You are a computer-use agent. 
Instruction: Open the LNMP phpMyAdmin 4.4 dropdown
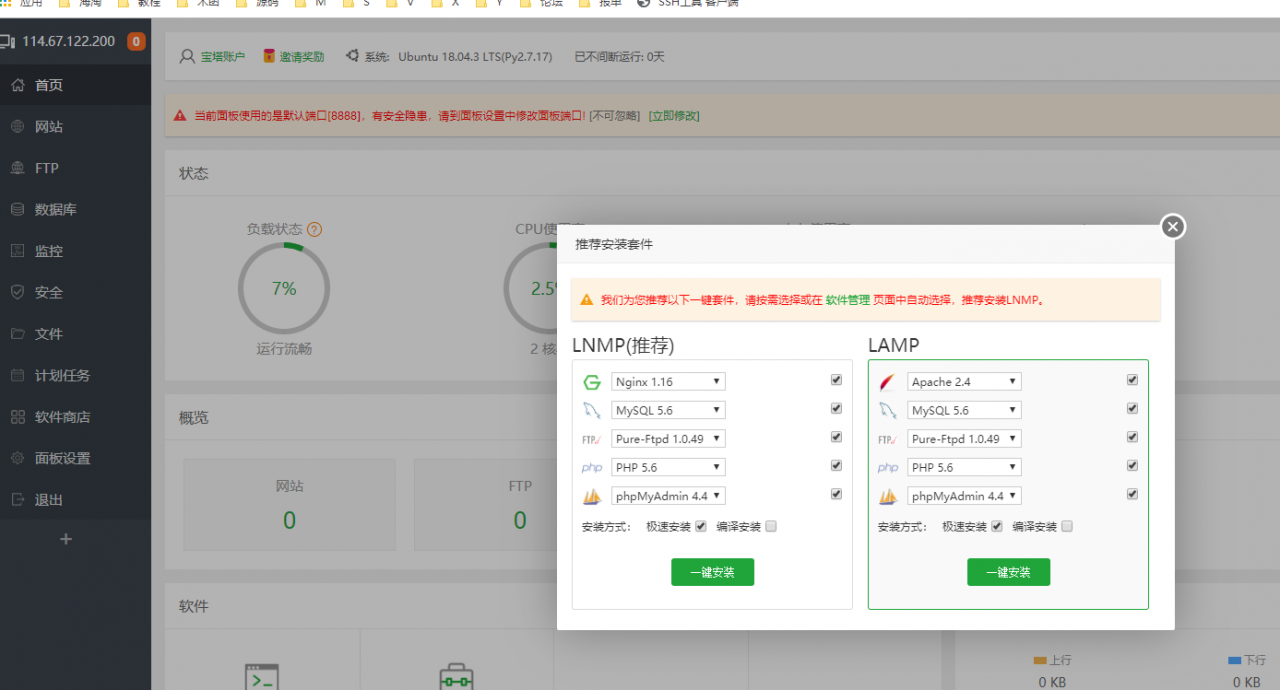669,496
